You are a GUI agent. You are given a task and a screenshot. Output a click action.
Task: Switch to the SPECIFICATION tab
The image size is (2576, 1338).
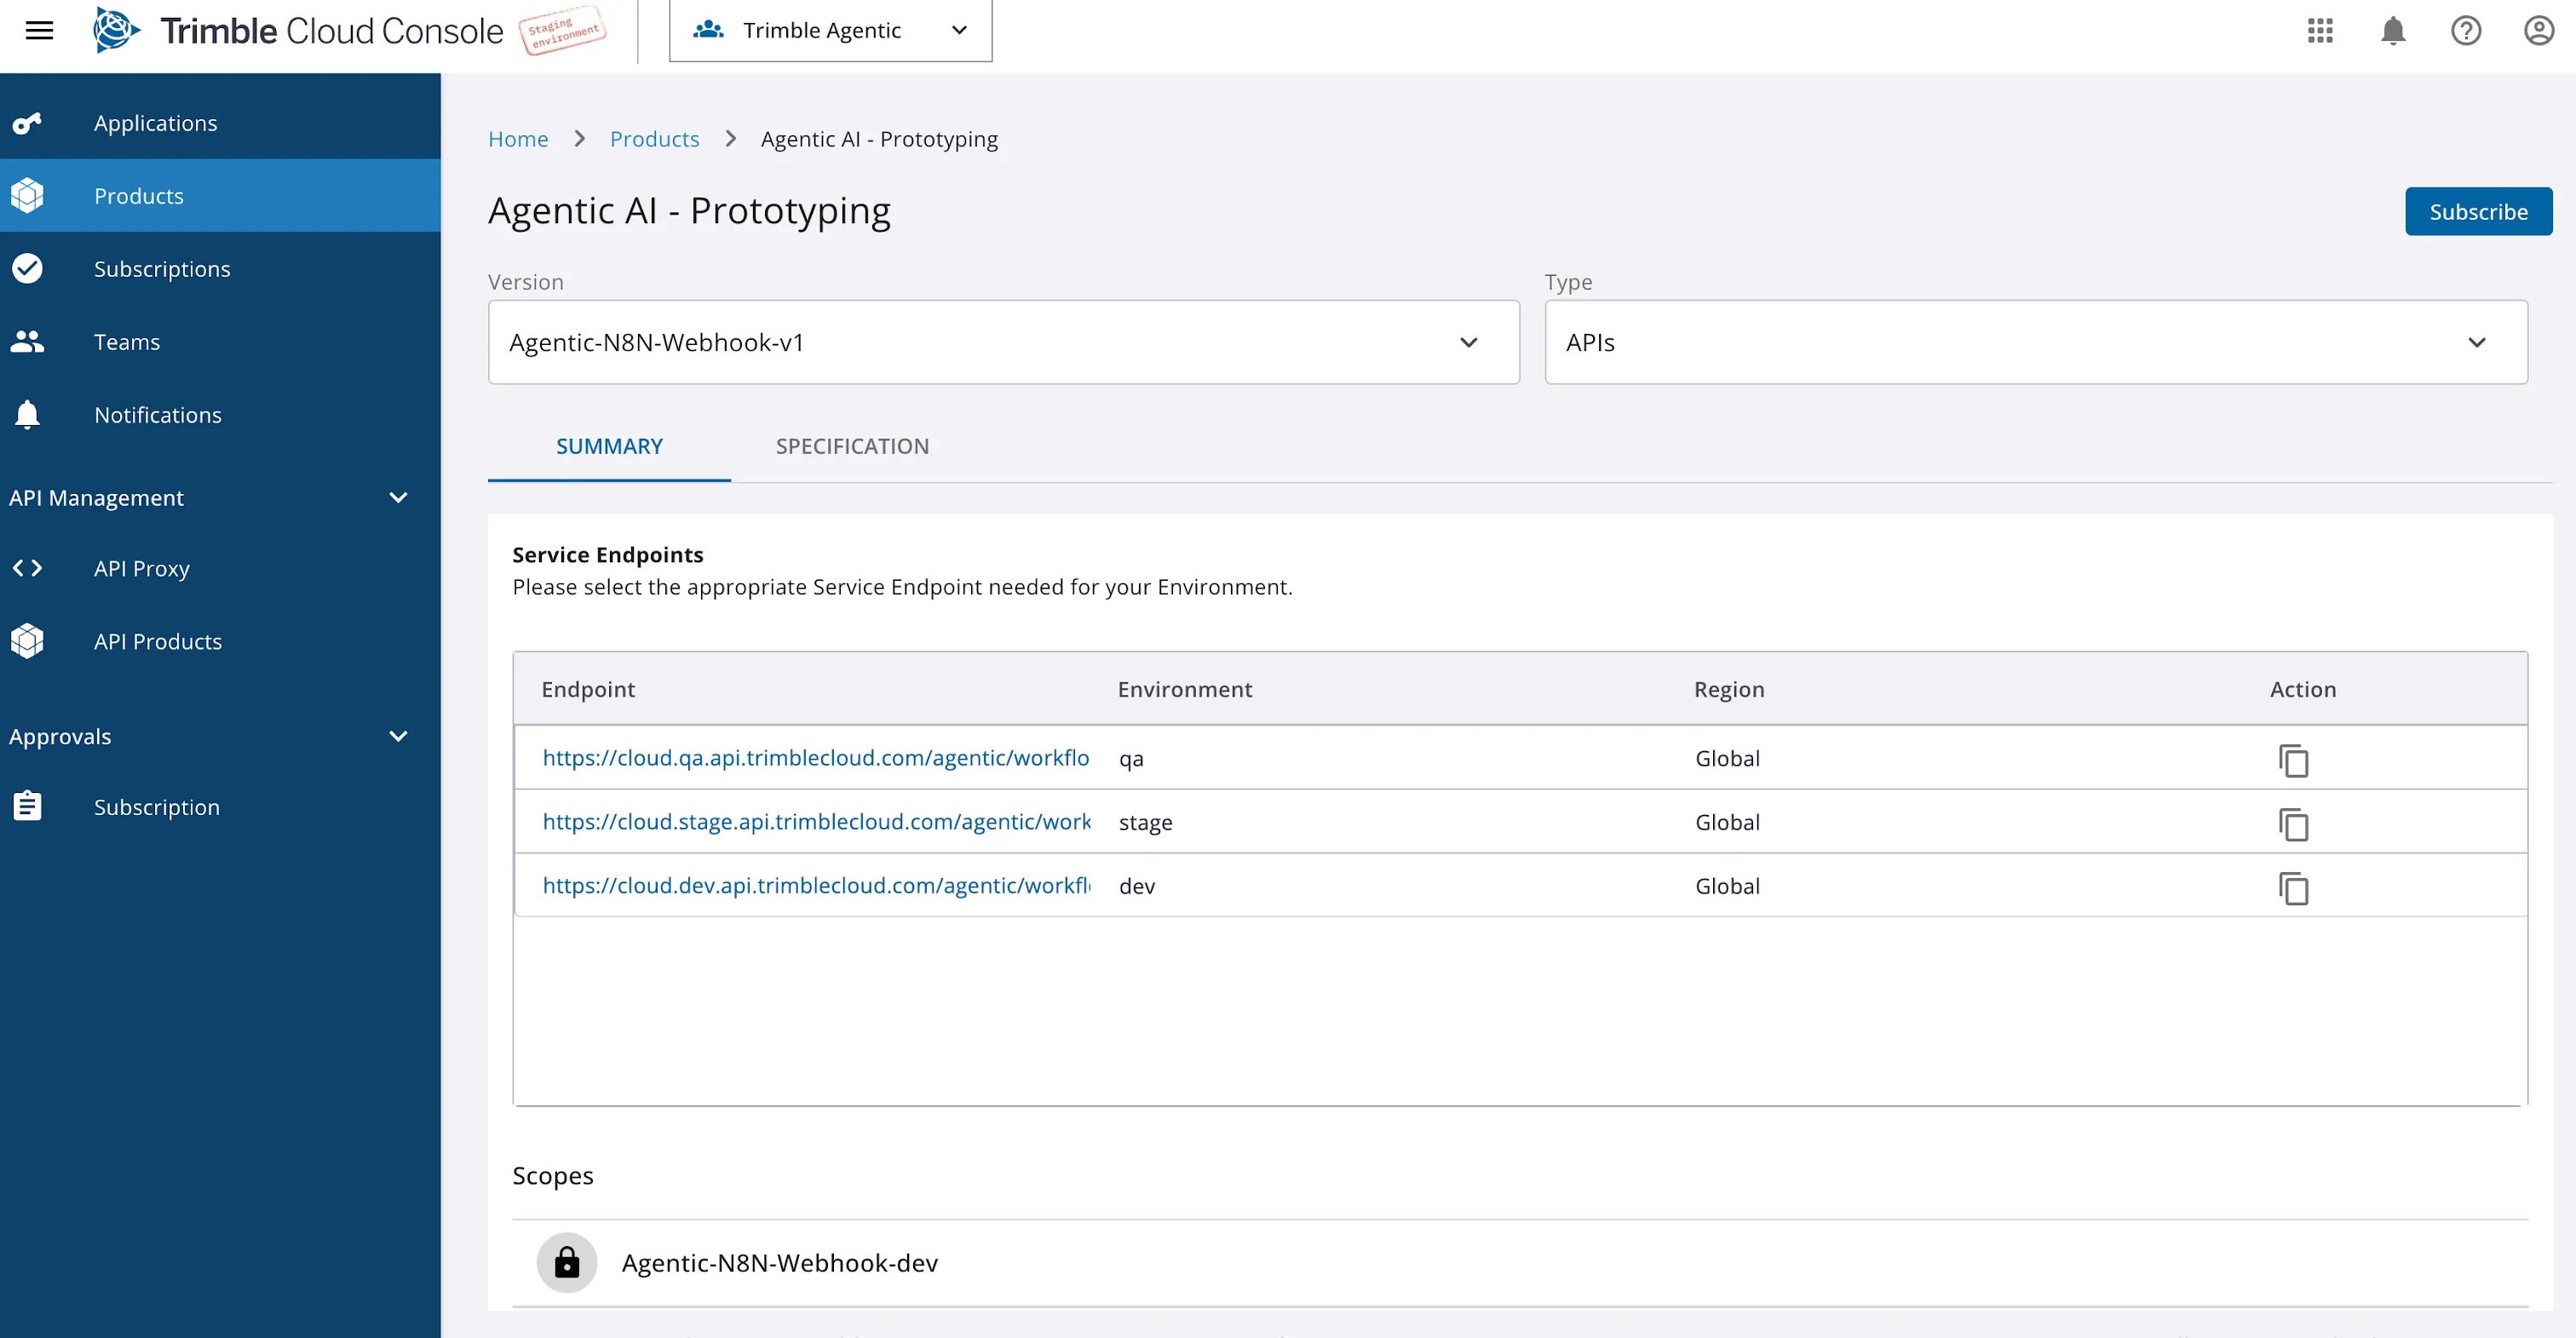click(x=852, y=446)
